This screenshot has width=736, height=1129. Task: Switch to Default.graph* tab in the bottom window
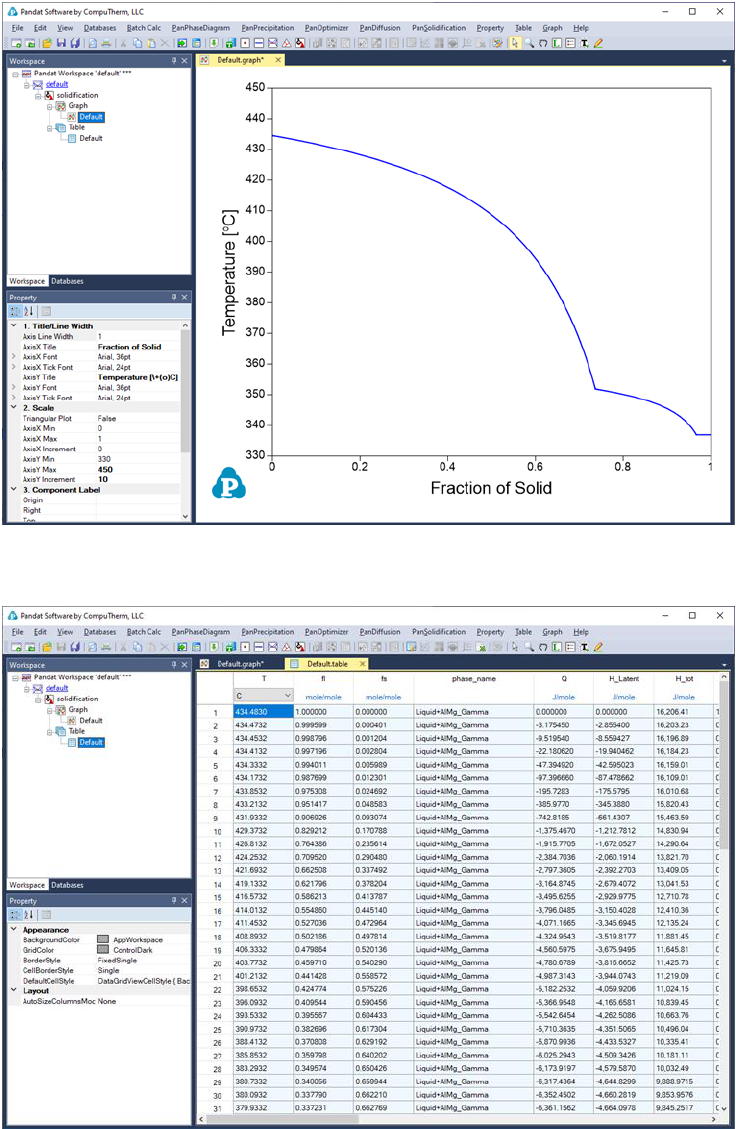coord(241,664)
